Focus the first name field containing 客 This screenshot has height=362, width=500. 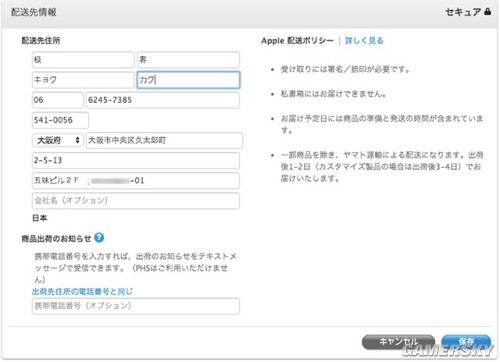(188, 60)
